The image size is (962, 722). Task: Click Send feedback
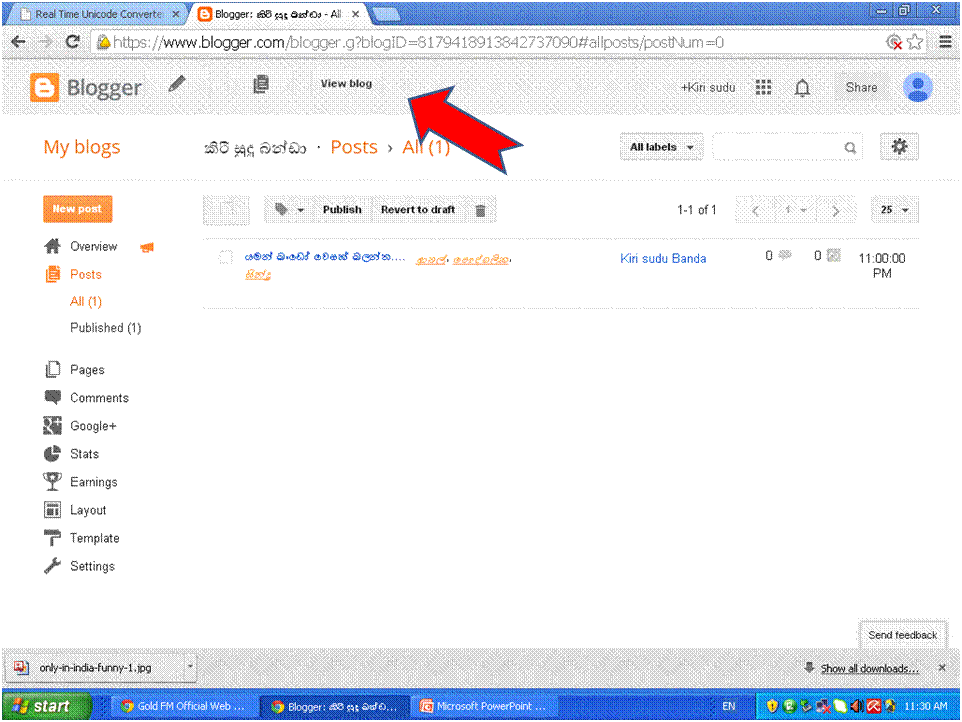coord(902,635)
